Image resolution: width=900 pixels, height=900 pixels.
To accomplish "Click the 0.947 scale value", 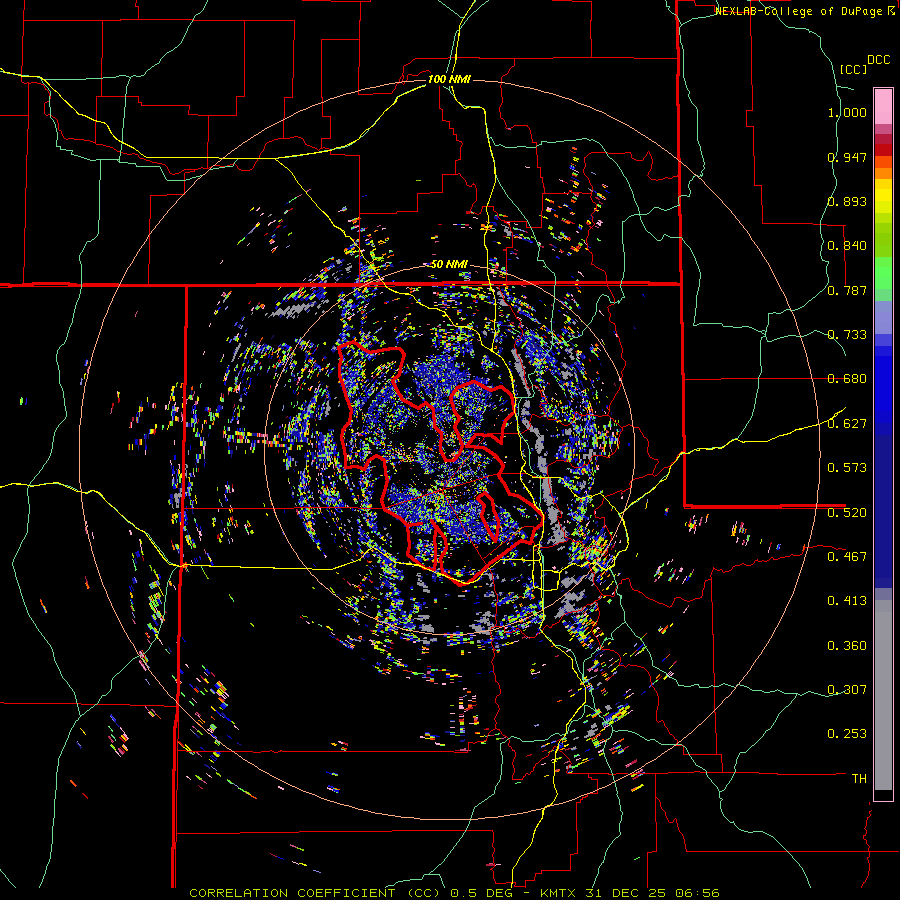I will tap(847, 157).
